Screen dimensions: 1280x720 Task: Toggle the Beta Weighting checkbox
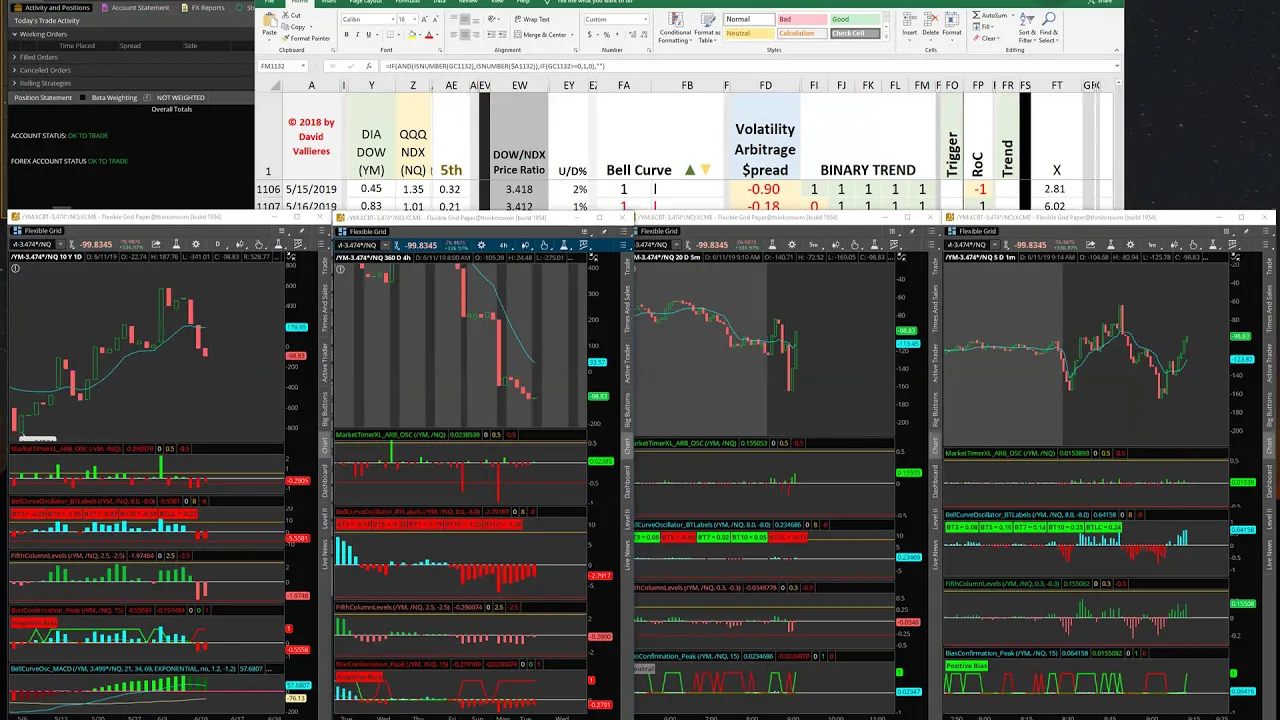[x=85, y=98]
